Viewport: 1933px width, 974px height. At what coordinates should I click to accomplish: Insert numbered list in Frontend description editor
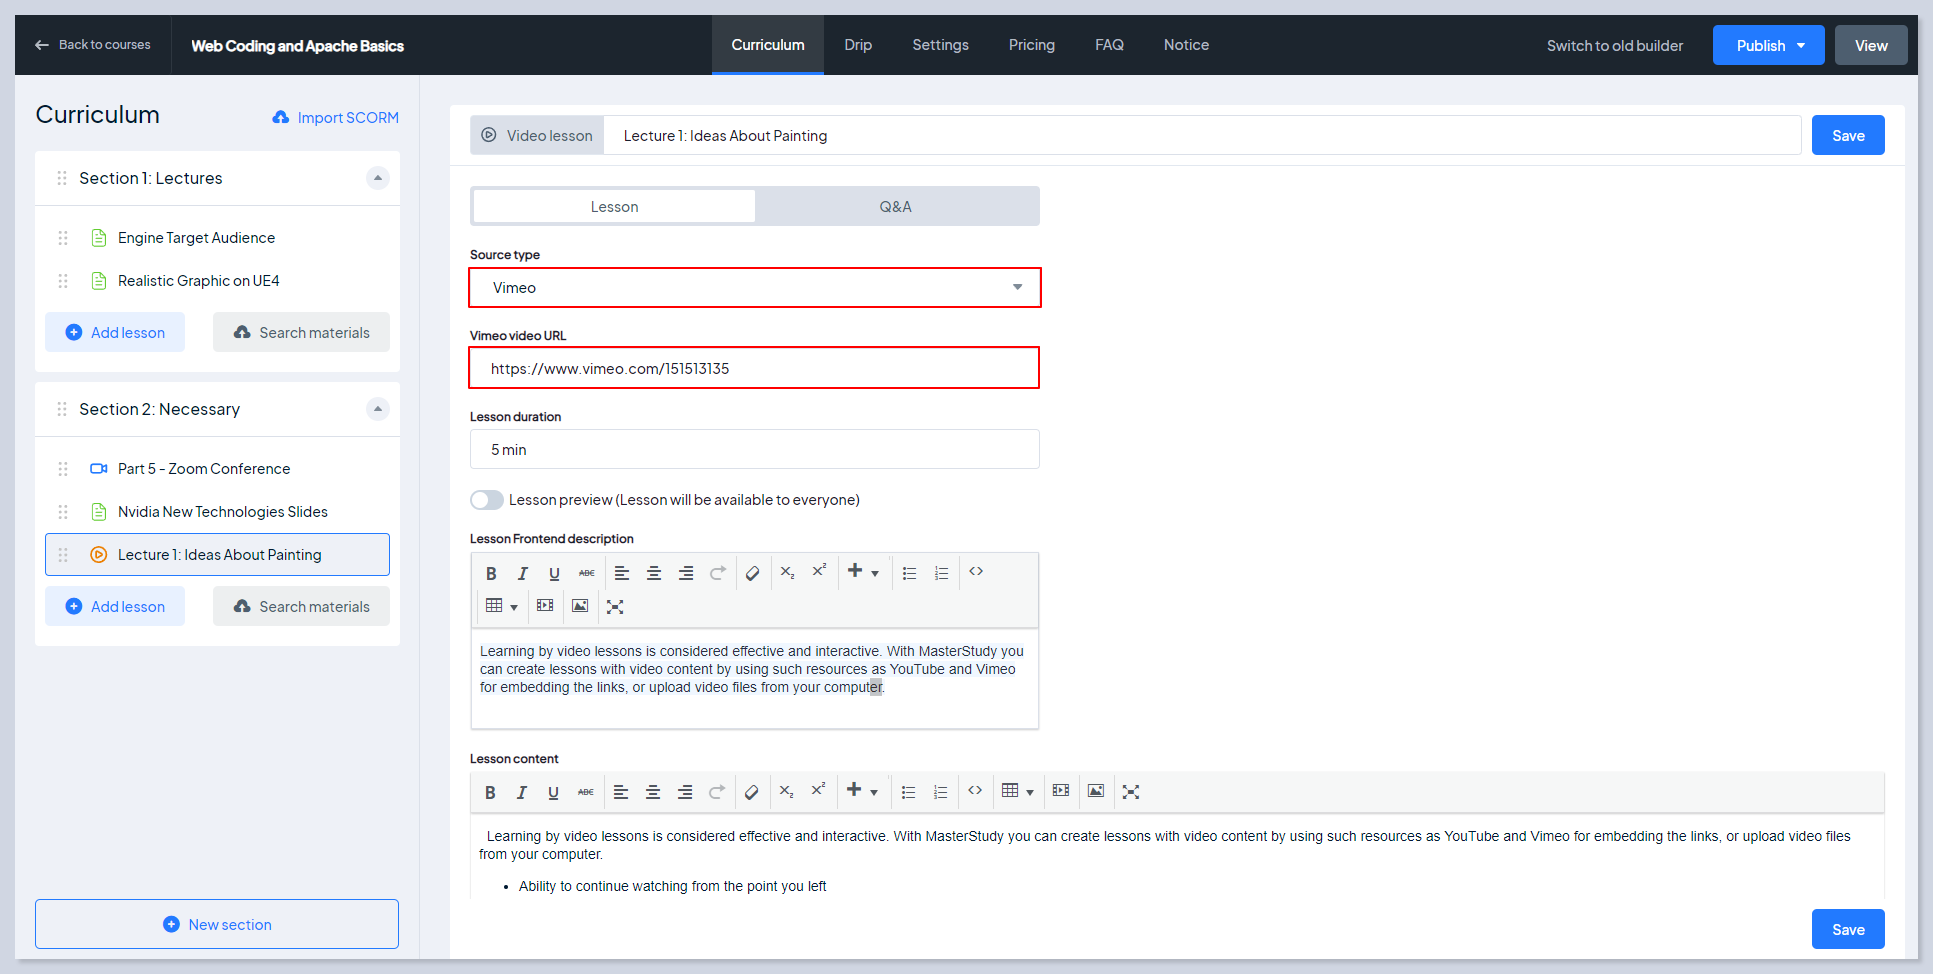click(941, 573)
